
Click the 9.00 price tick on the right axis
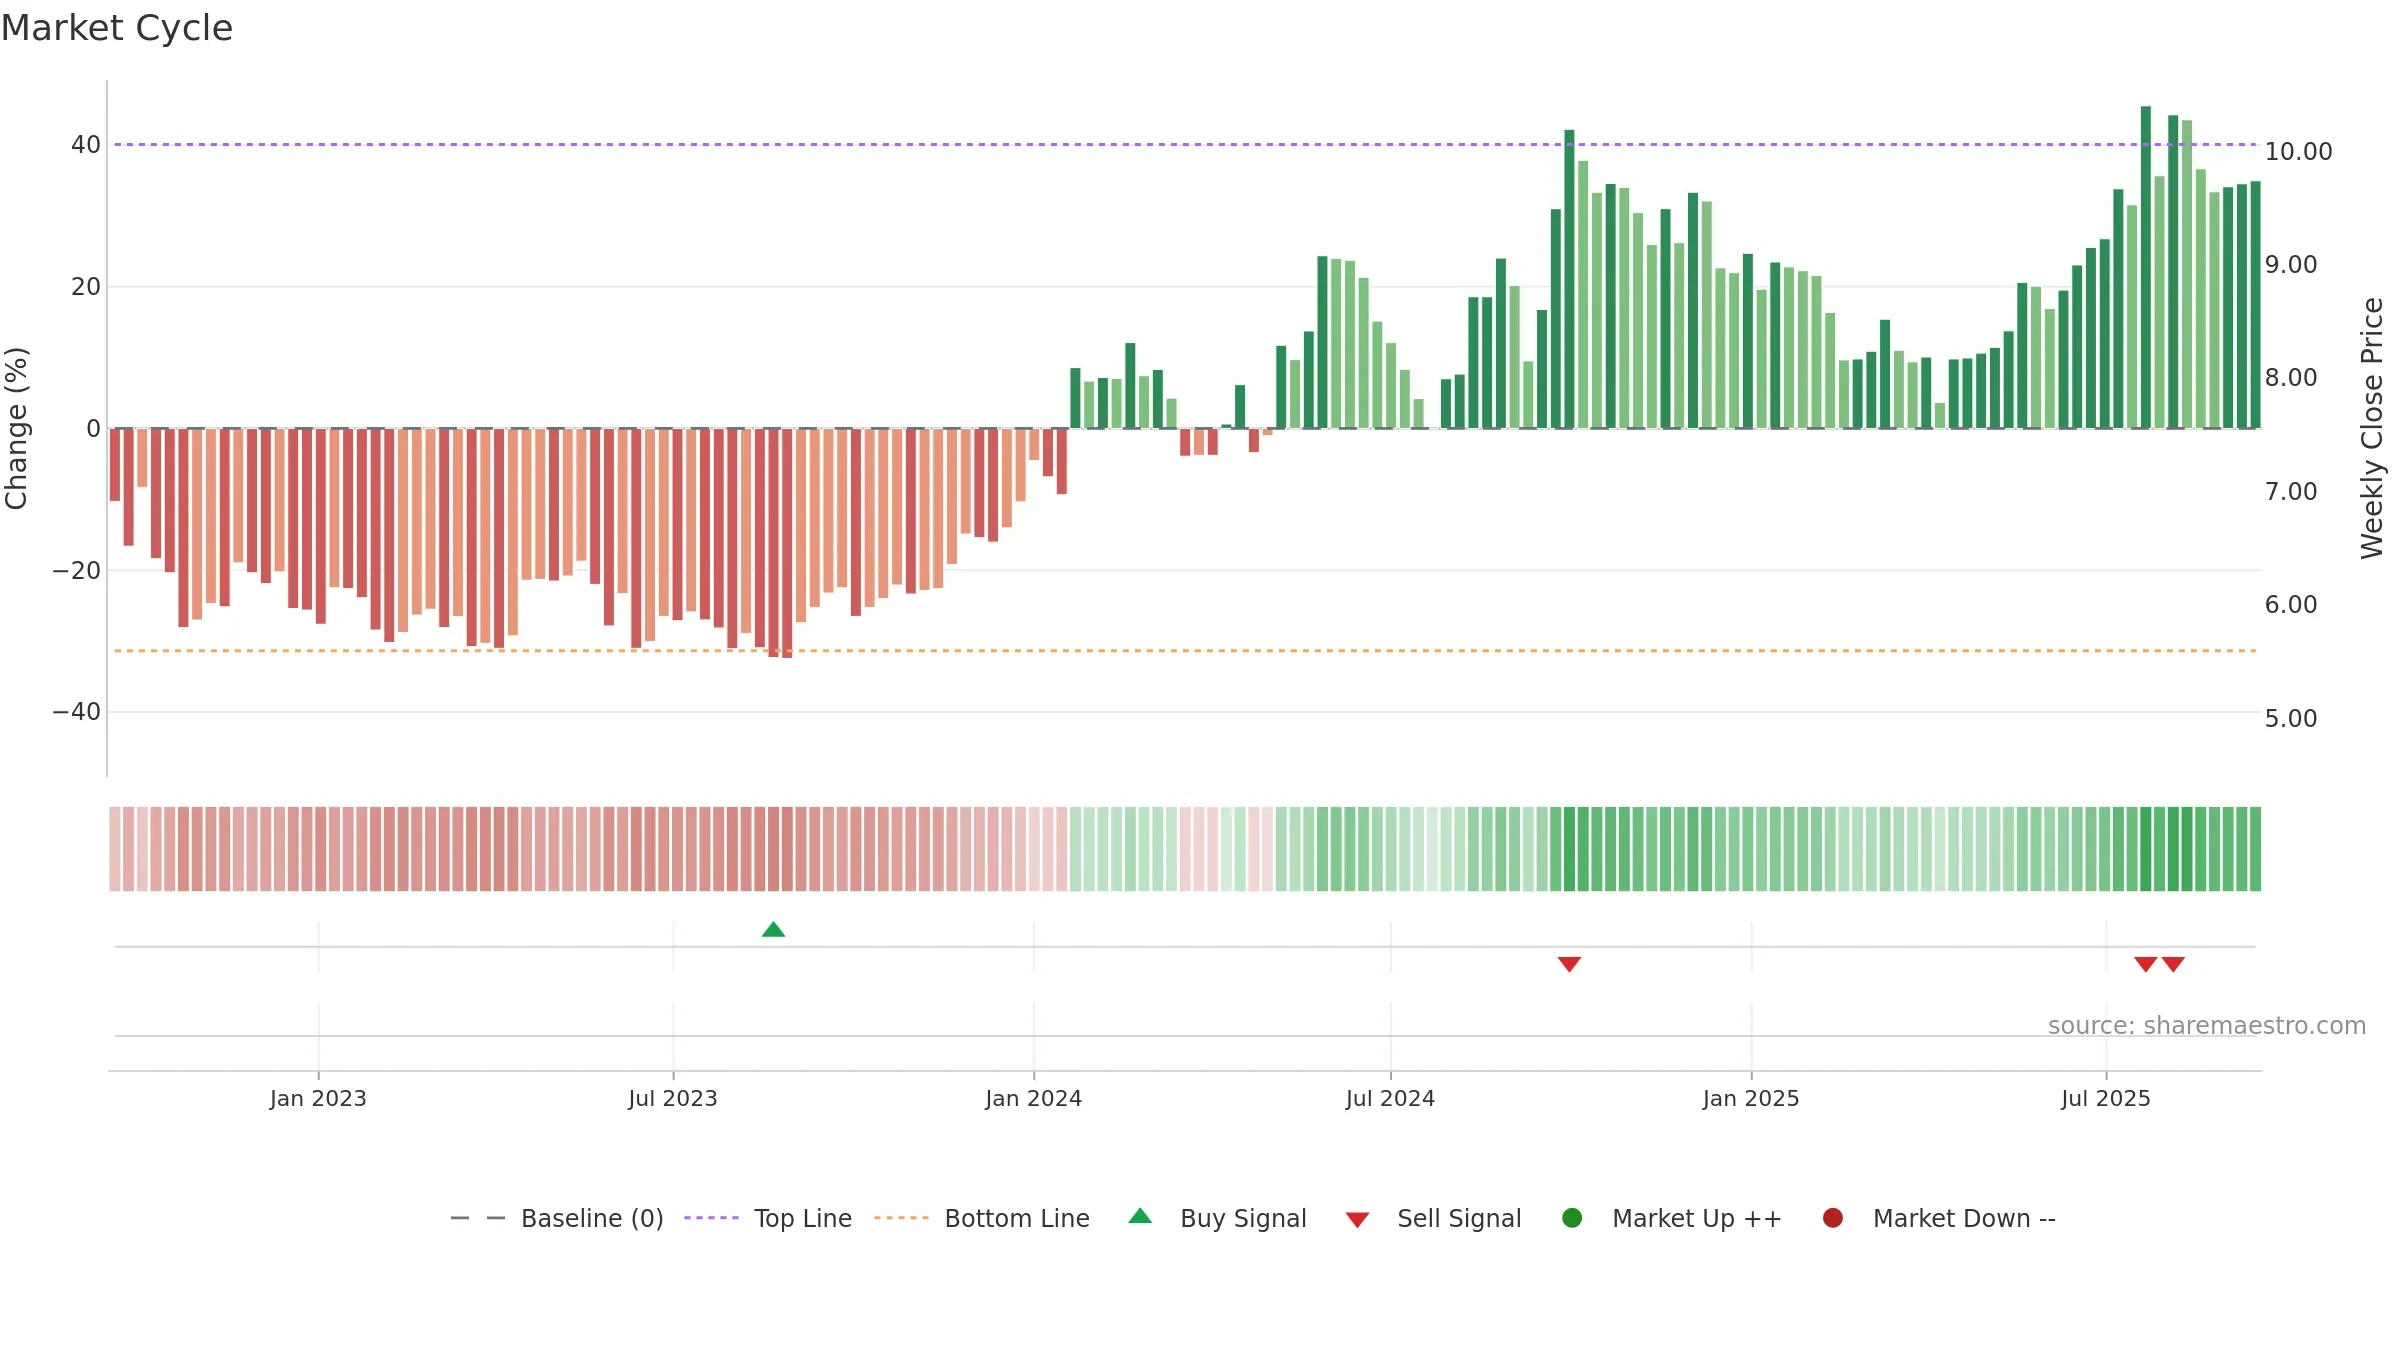tap(2291, 265)
